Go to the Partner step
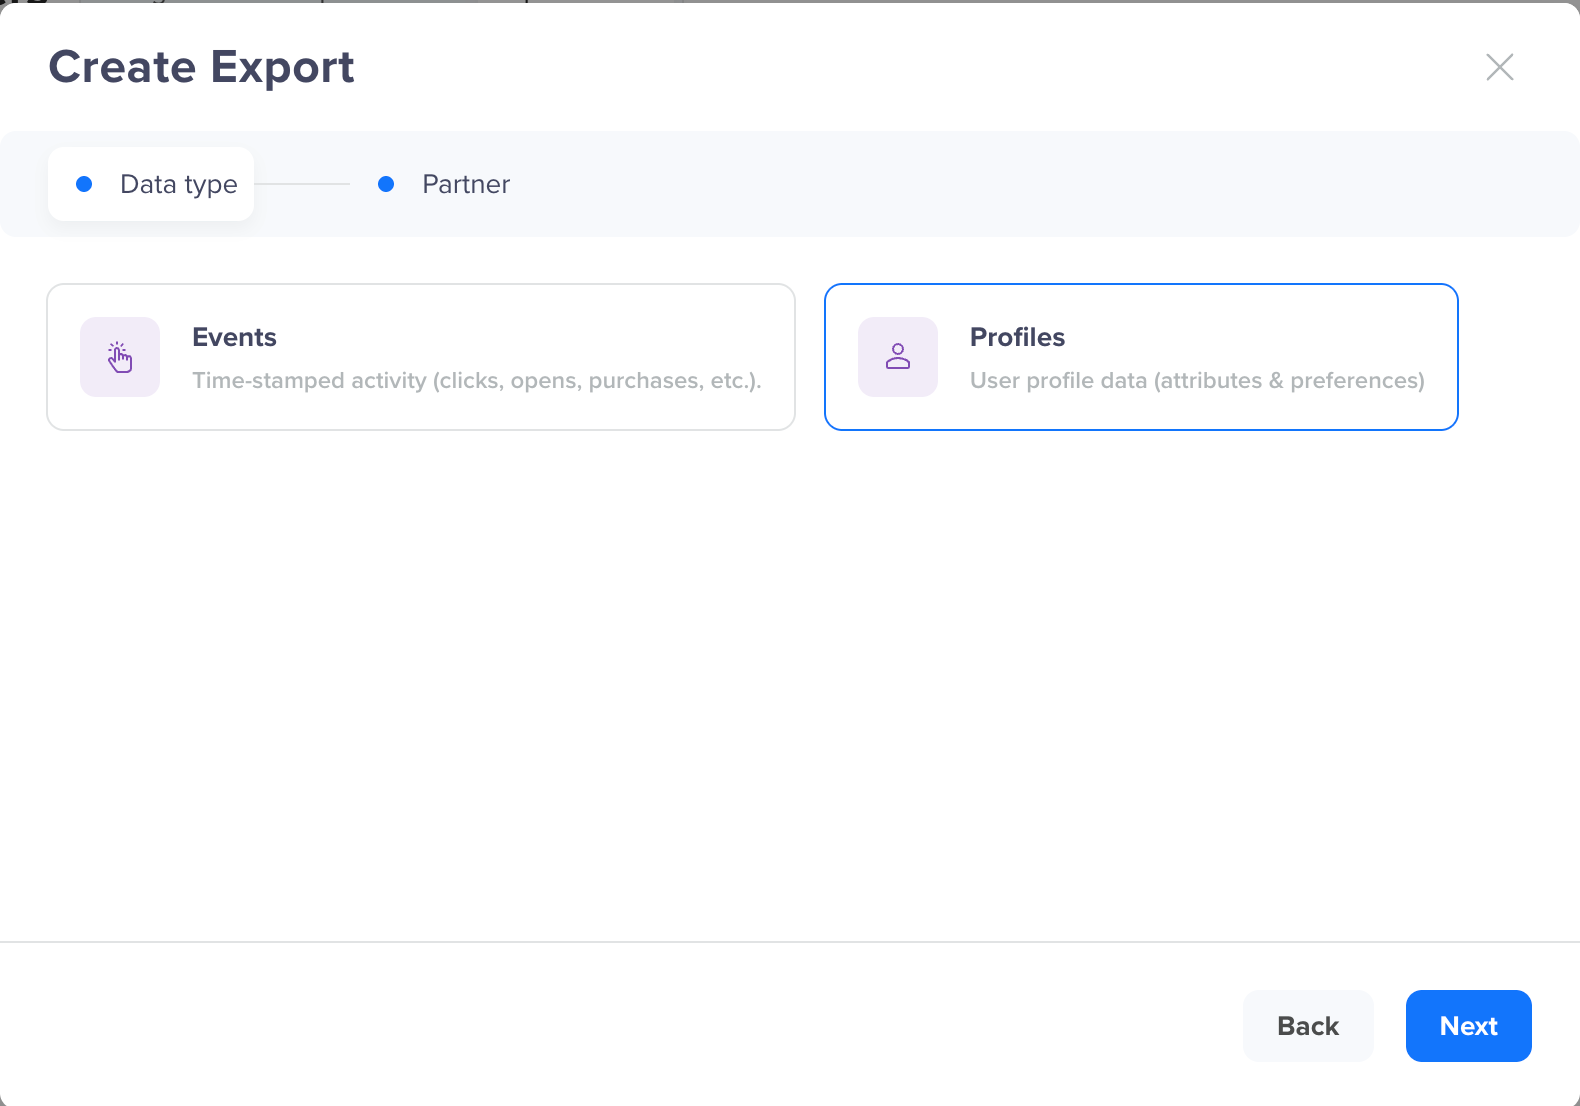The width and height of the screenshot is (1580, 1106). pos(444,184)
